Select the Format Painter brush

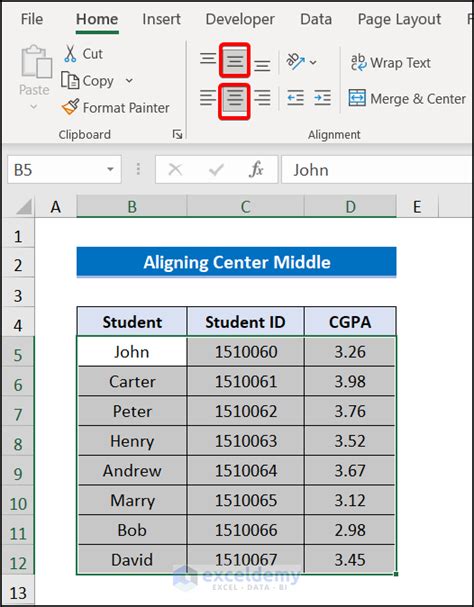tap(70, 107)
